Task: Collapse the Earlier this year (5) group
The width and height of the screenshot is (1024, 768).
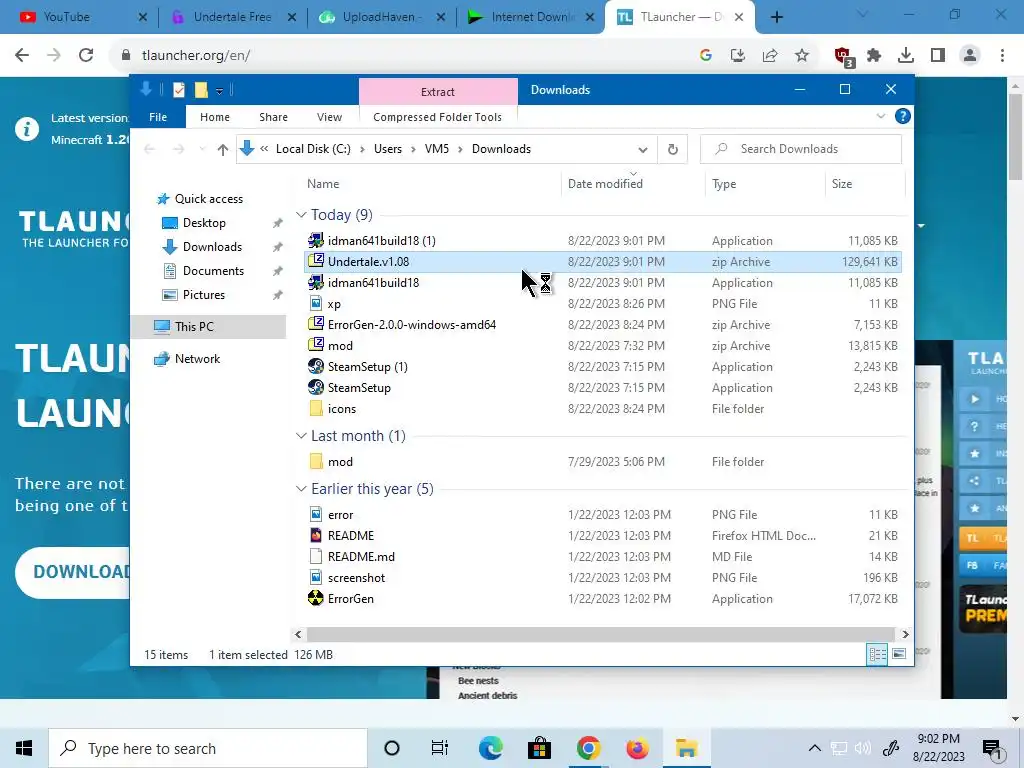Action: click(x=301, y=488)
